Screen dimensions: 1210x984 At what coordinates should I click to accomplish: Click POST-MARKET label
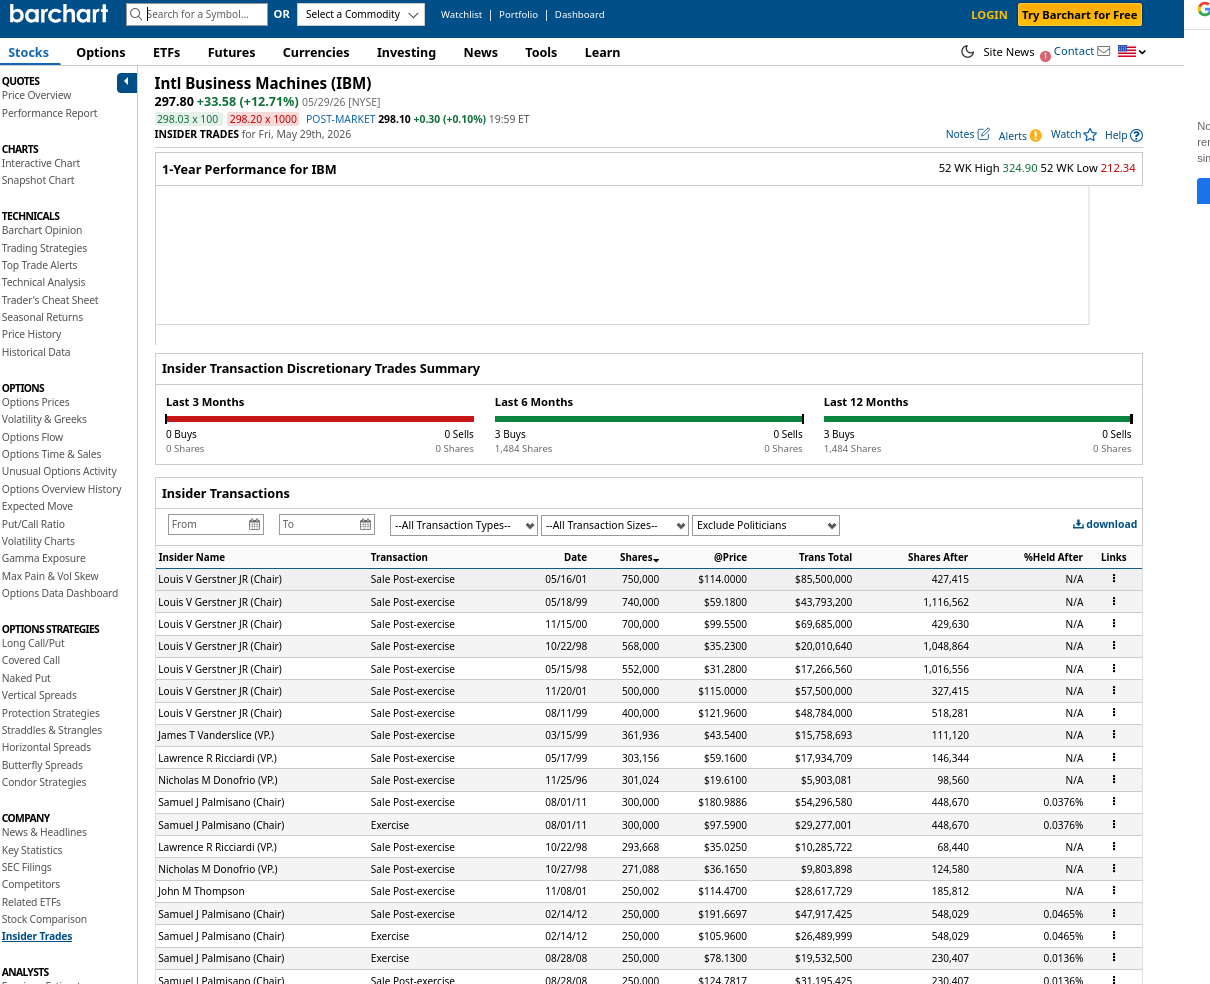pos(340,119)
